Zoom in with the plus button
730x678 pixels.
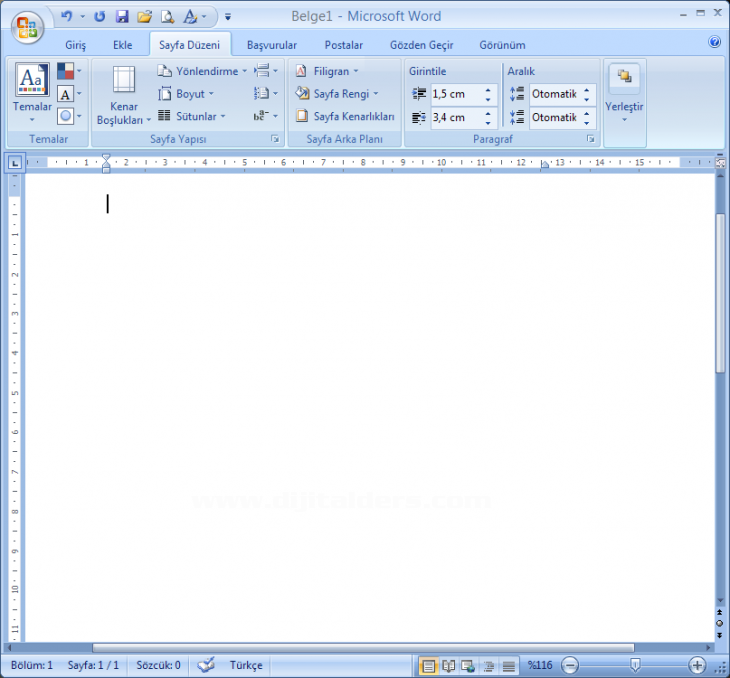point(697,665)
